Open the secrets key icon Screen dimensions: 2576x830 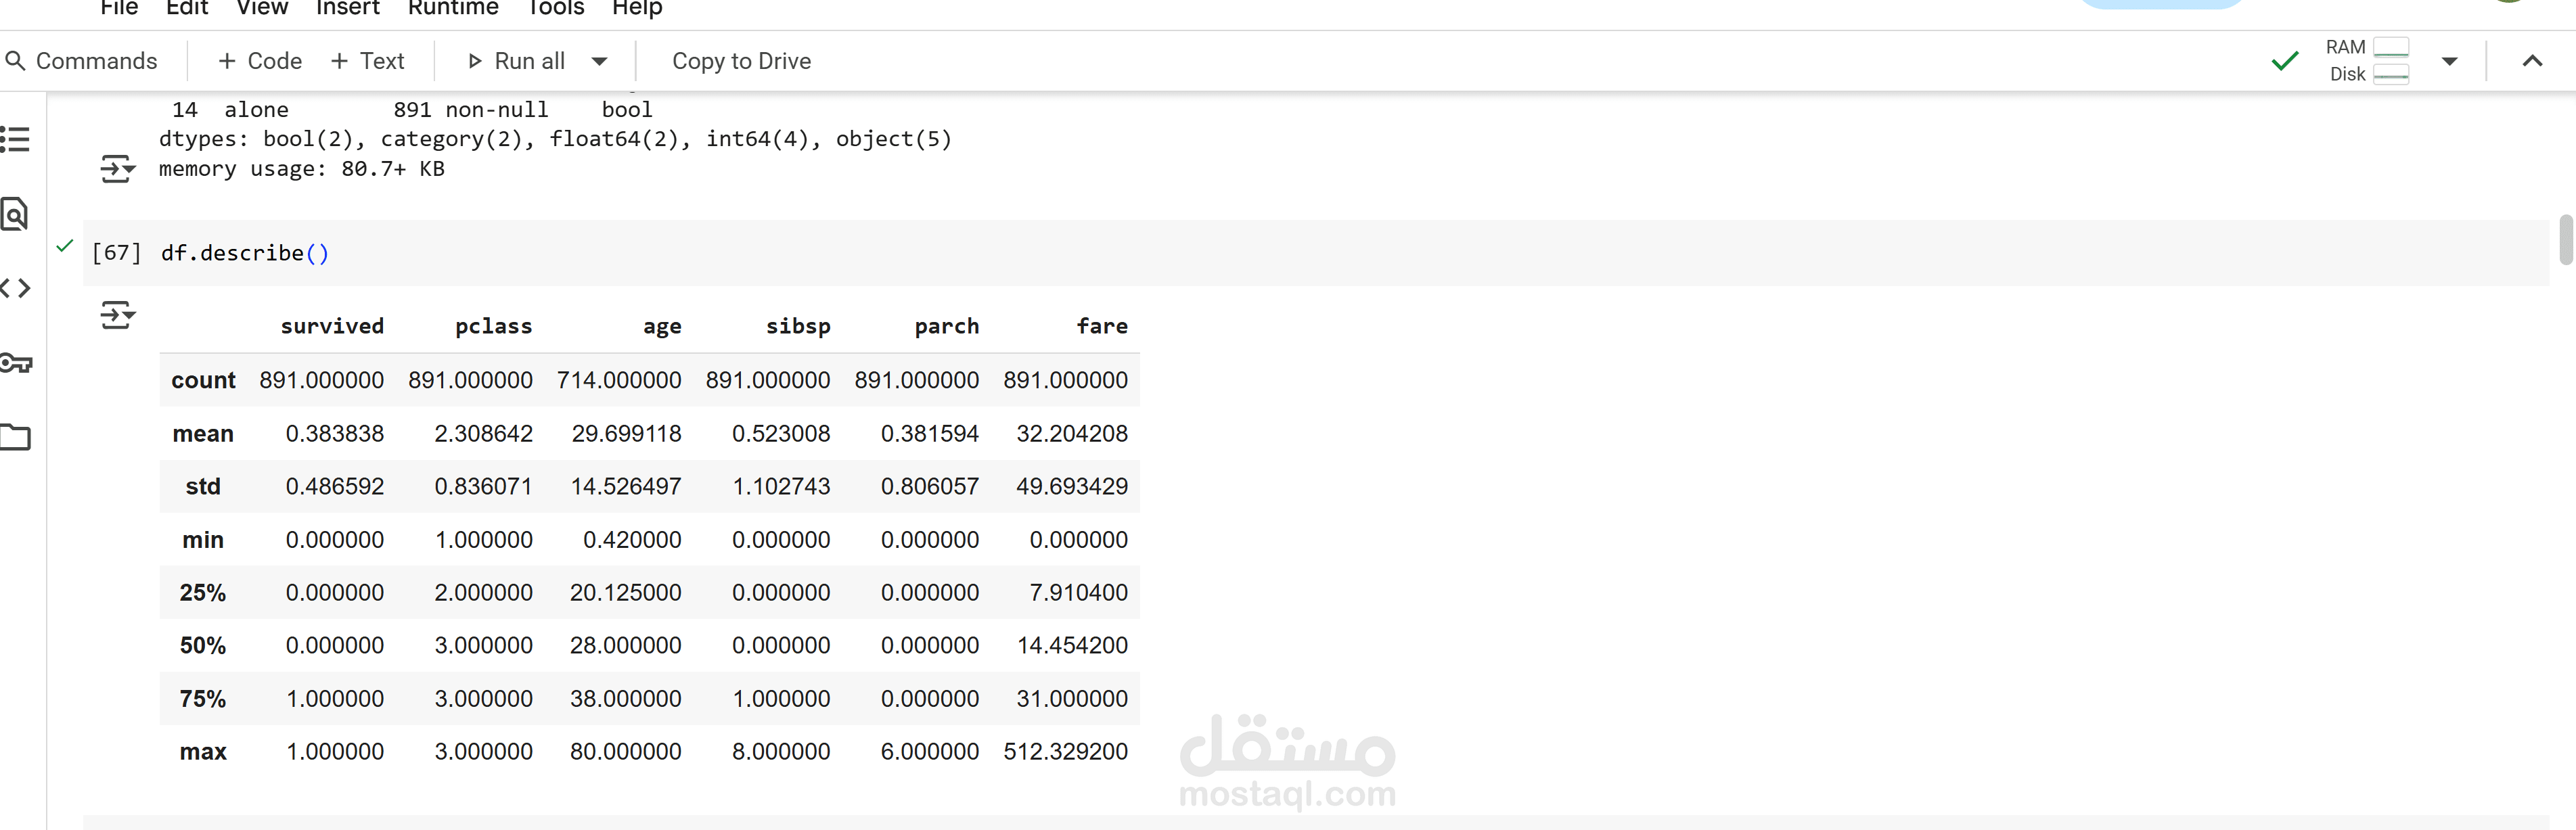[15, 363]
